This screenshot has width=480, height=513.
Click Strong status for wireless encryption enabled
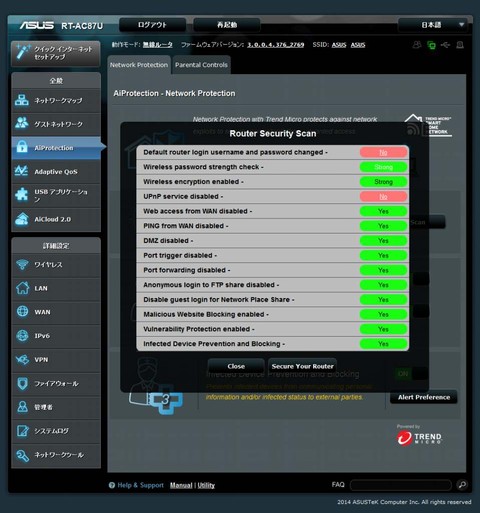383,182
